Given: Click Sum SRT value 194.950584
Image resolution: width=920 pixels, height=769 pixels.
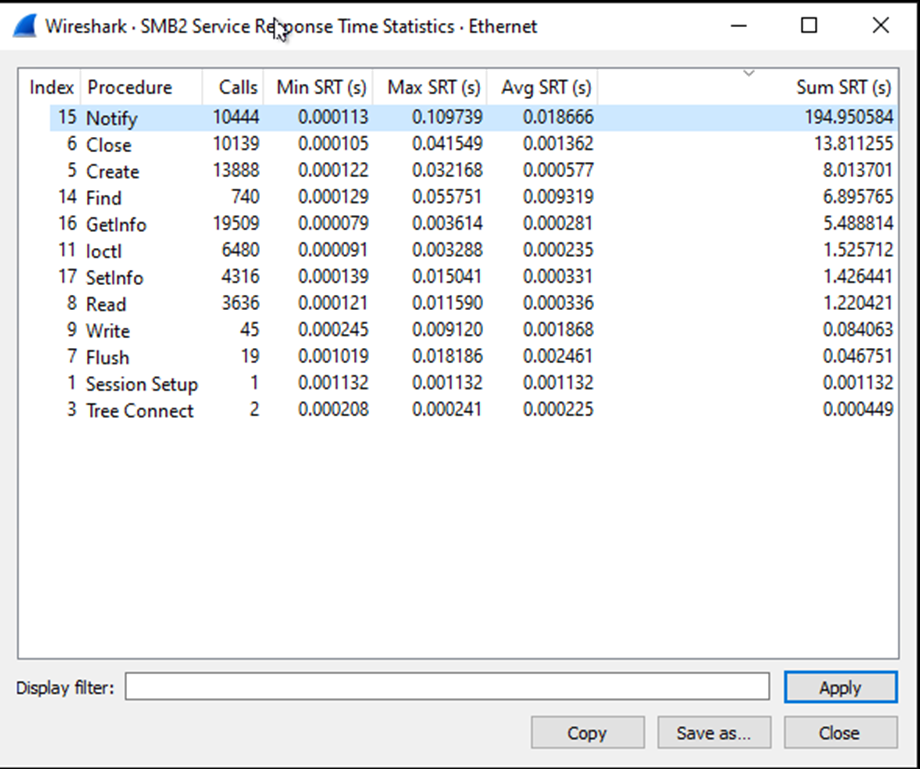Looking at the screenshot, I should (849, 117).
